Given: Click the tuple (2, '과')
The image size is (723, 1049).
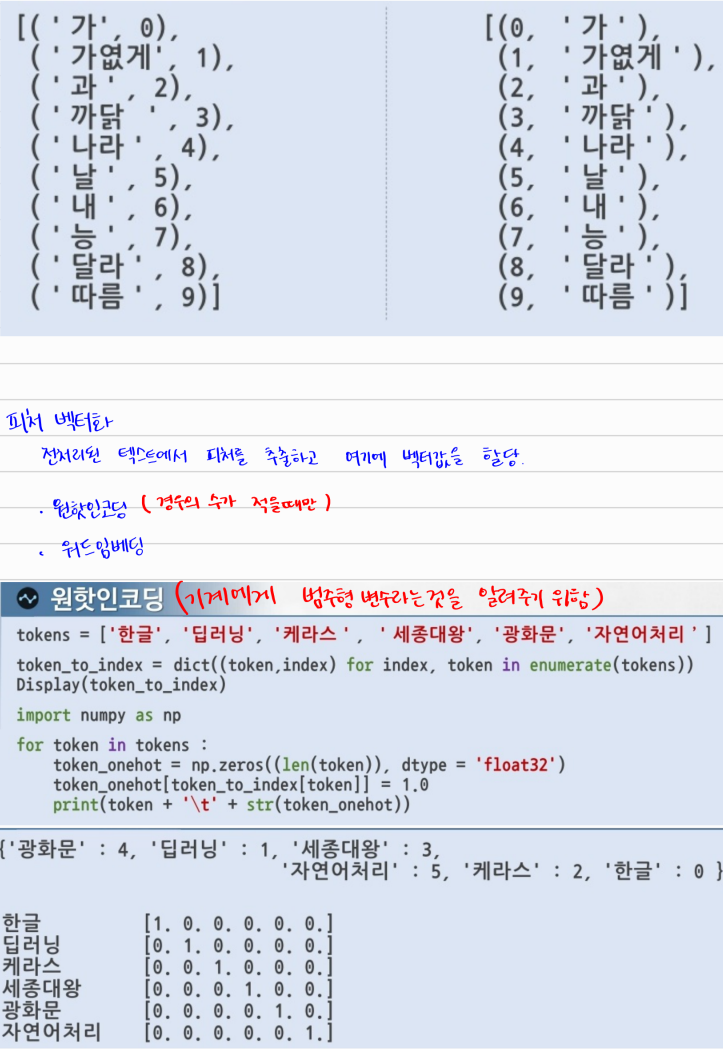Looking at the screenshot, I should tap(579, 88).
